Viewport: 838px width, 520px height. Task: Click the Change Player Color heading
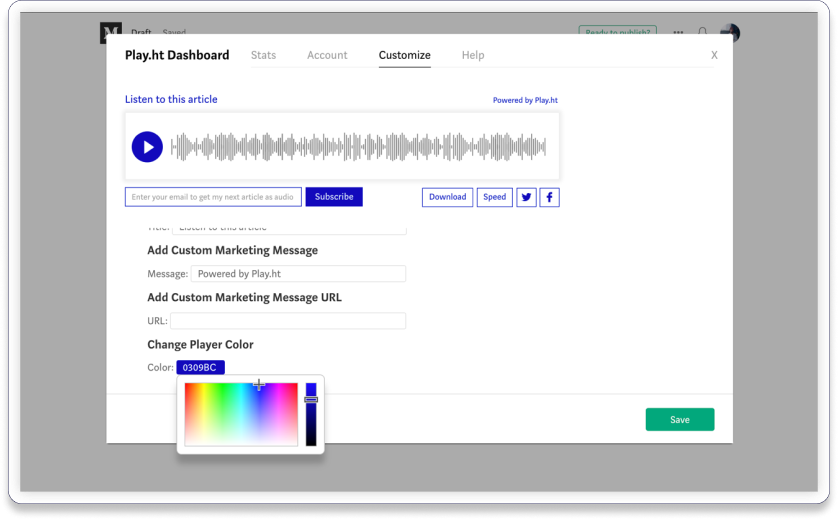pos(200,345)
